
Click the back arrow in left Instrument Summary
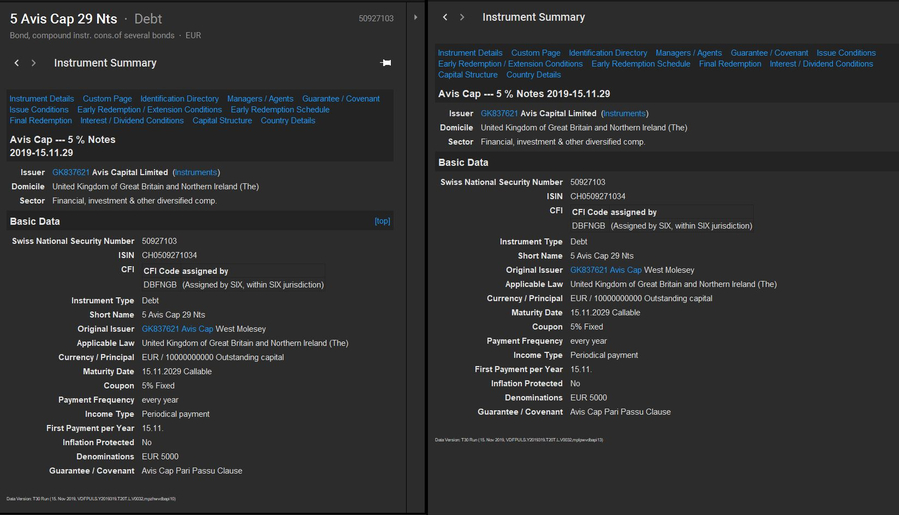point(17,63)
